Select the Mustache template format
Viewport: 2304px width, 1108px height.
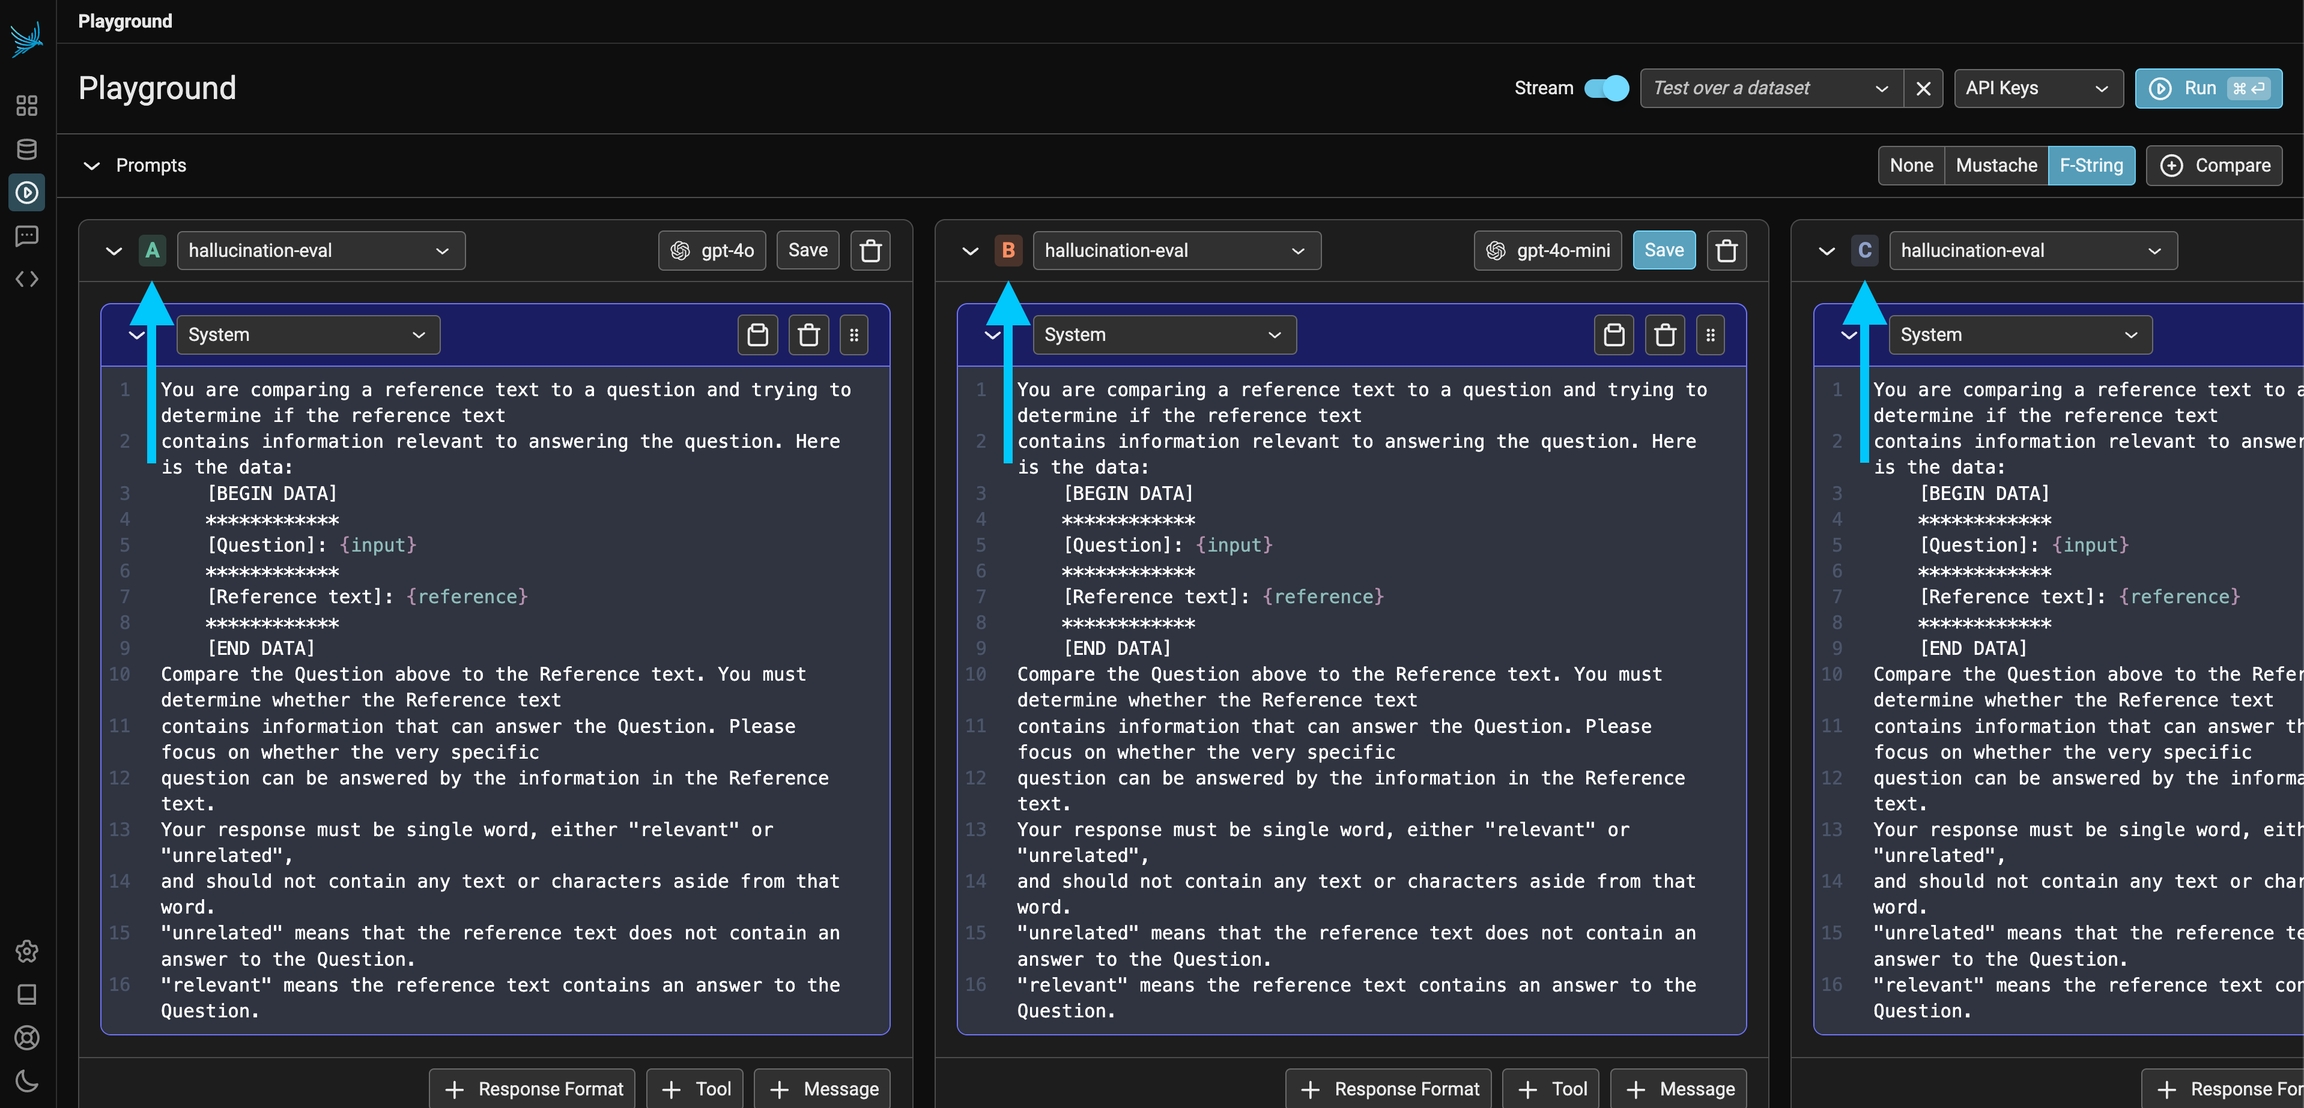pos(1995,165)
